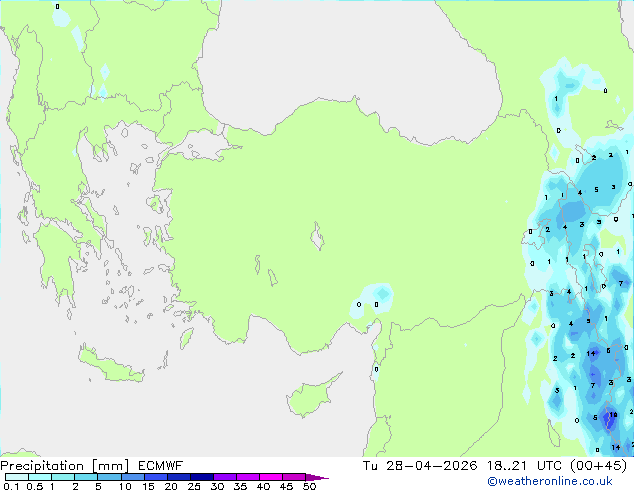Select the 1–2 mm legend color swatch
This screenshot has width=634, height=490.
63,477
